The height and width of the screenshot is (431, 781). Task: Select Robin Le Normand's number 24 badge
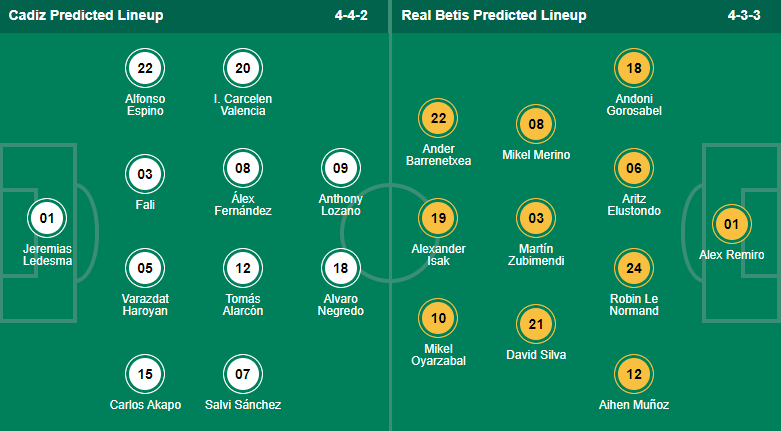click(634, 268)
